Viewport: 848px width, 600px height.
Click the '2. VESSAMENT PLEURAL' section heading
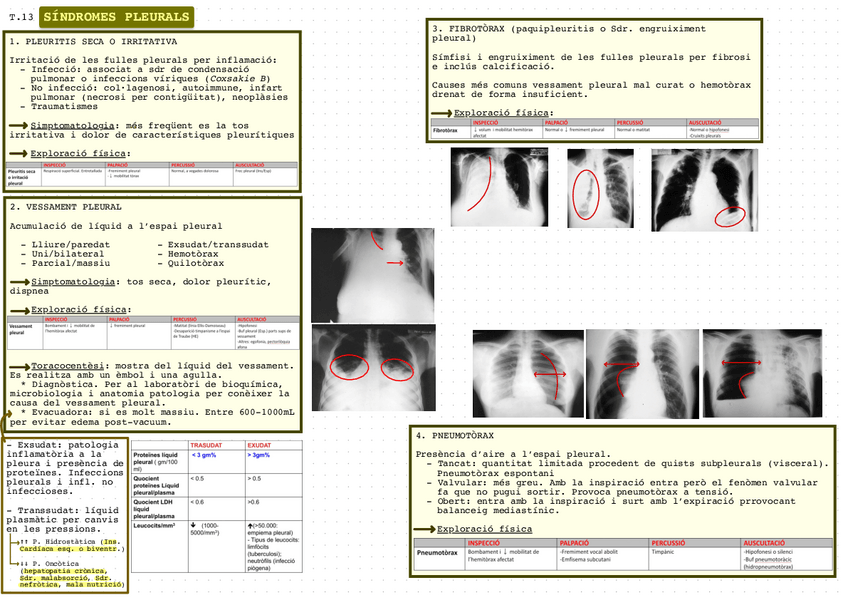(66, 207)
